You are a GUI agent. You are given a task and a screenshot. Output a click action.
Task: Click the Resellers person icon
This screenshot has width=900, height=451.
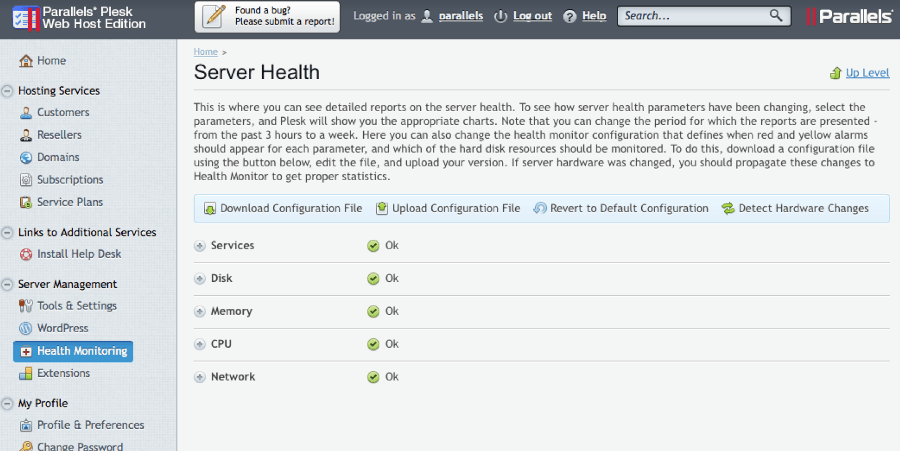pos(26,135)
